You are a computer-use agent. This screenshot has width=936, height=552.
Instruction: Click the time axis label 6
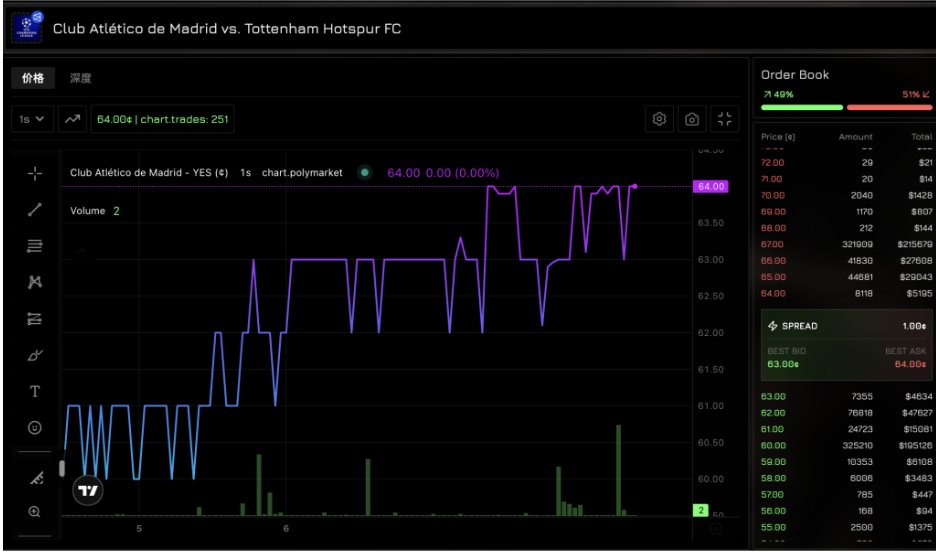click(286, 529)
